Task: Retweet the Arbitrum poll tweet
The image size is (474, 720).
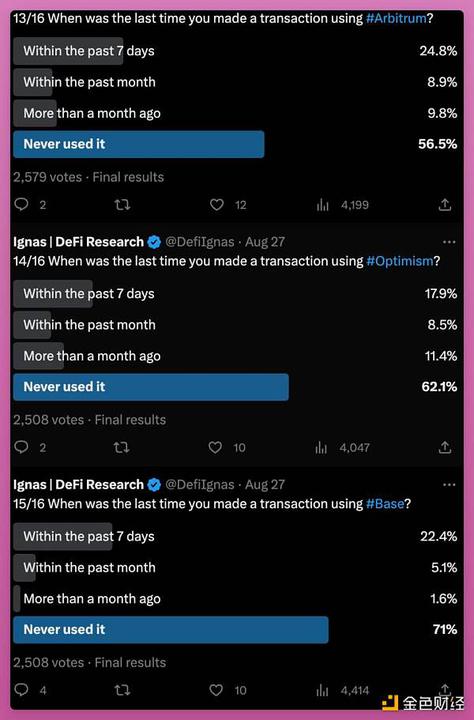Action: coord(122,204)
